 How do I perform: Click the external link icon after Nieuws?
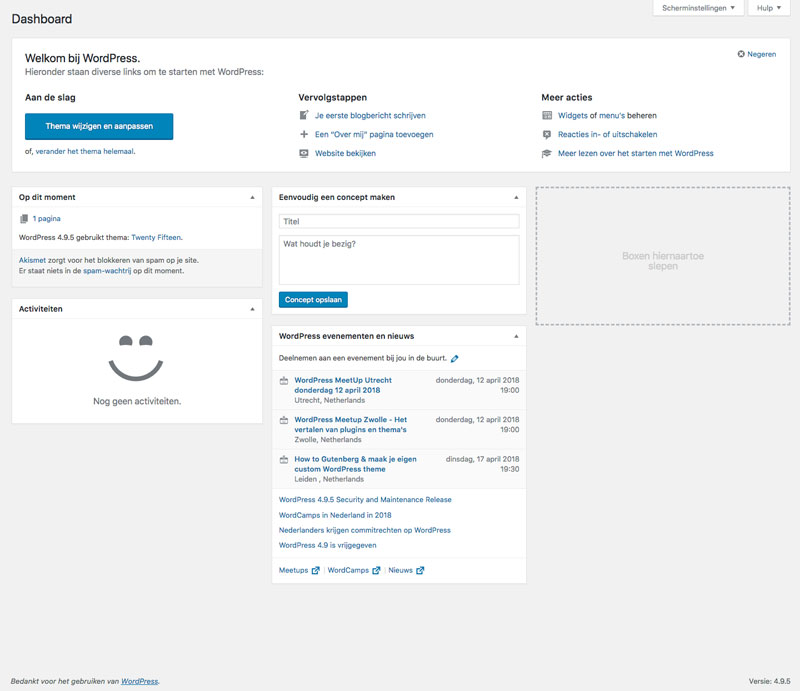point(420,571)
